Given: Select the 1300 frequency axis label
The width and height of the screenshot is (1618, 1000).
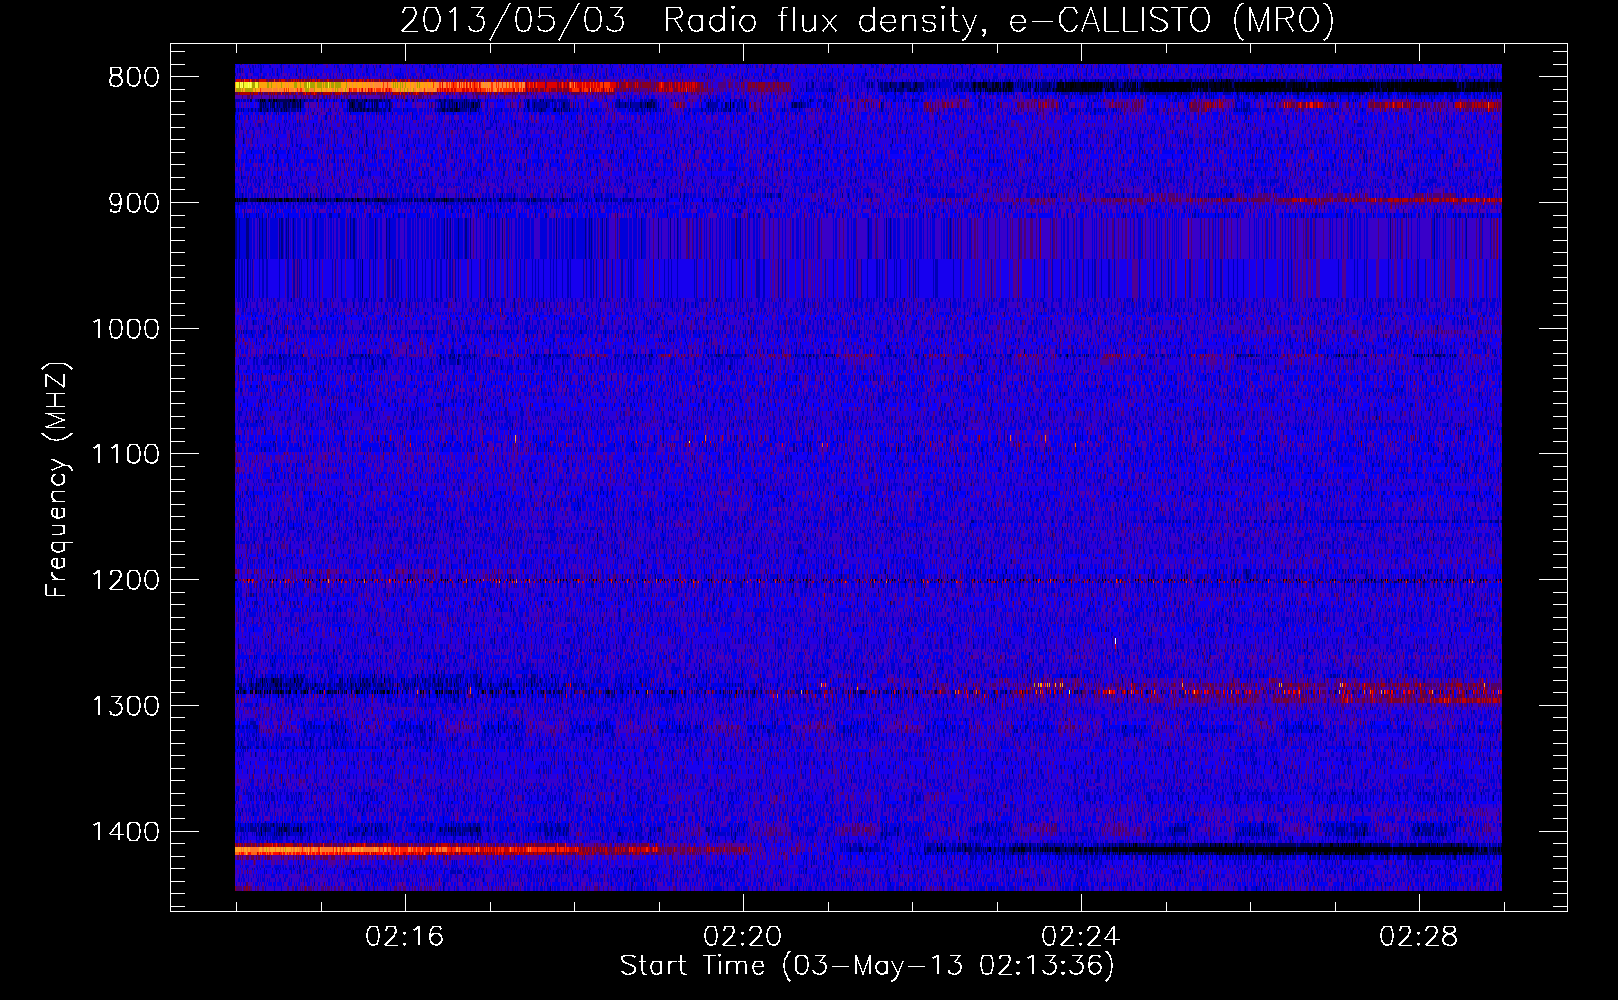Looking at the screenshot, I should [x=125, y=706].
